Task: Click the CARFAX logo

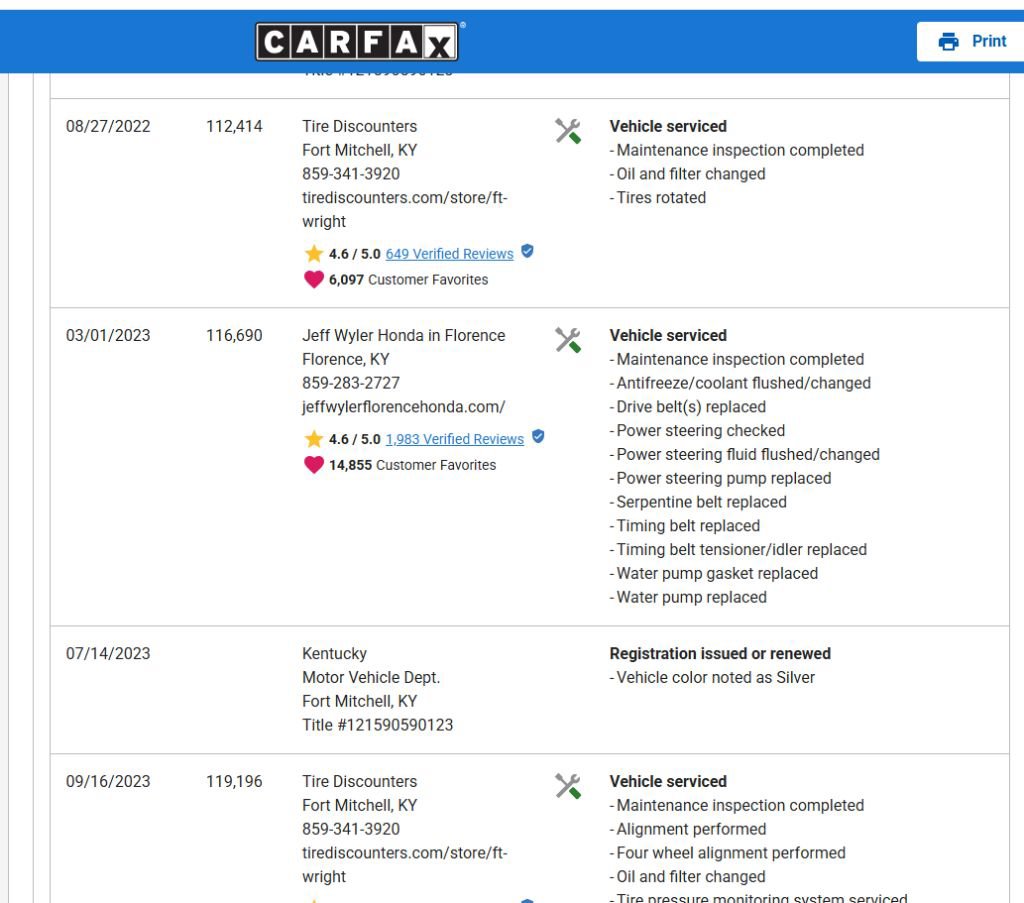Action: [357, 42]
